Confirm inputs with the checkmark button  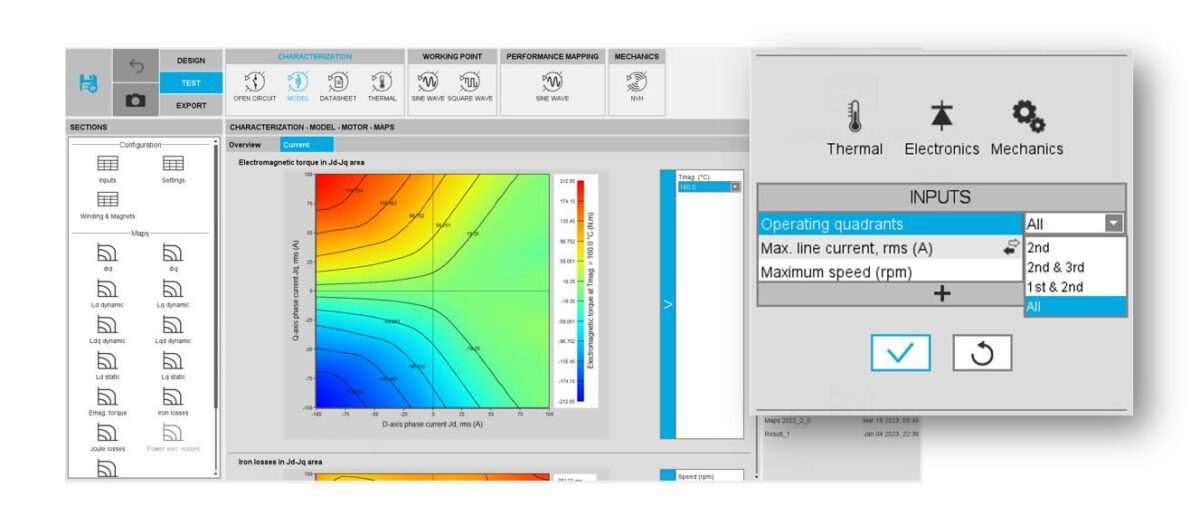click(900, 353)
